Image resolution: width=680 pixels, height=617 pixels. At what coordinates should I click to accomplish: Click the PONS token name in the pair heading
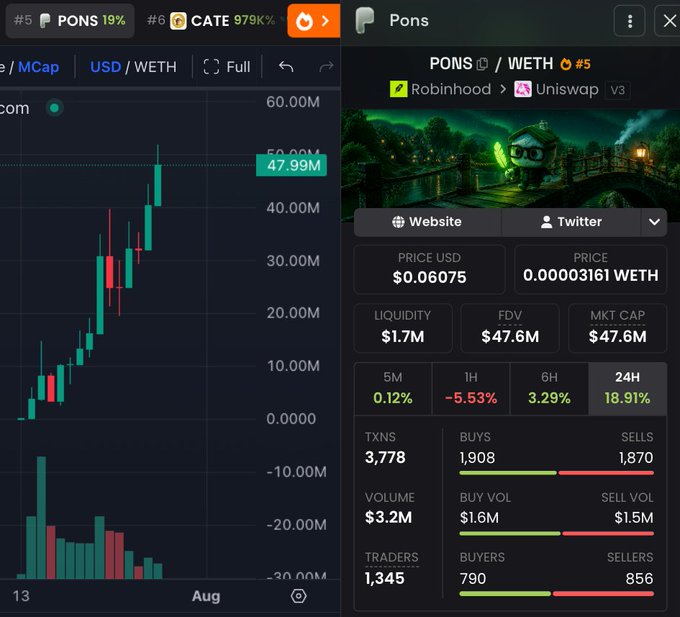click(451, 64)
